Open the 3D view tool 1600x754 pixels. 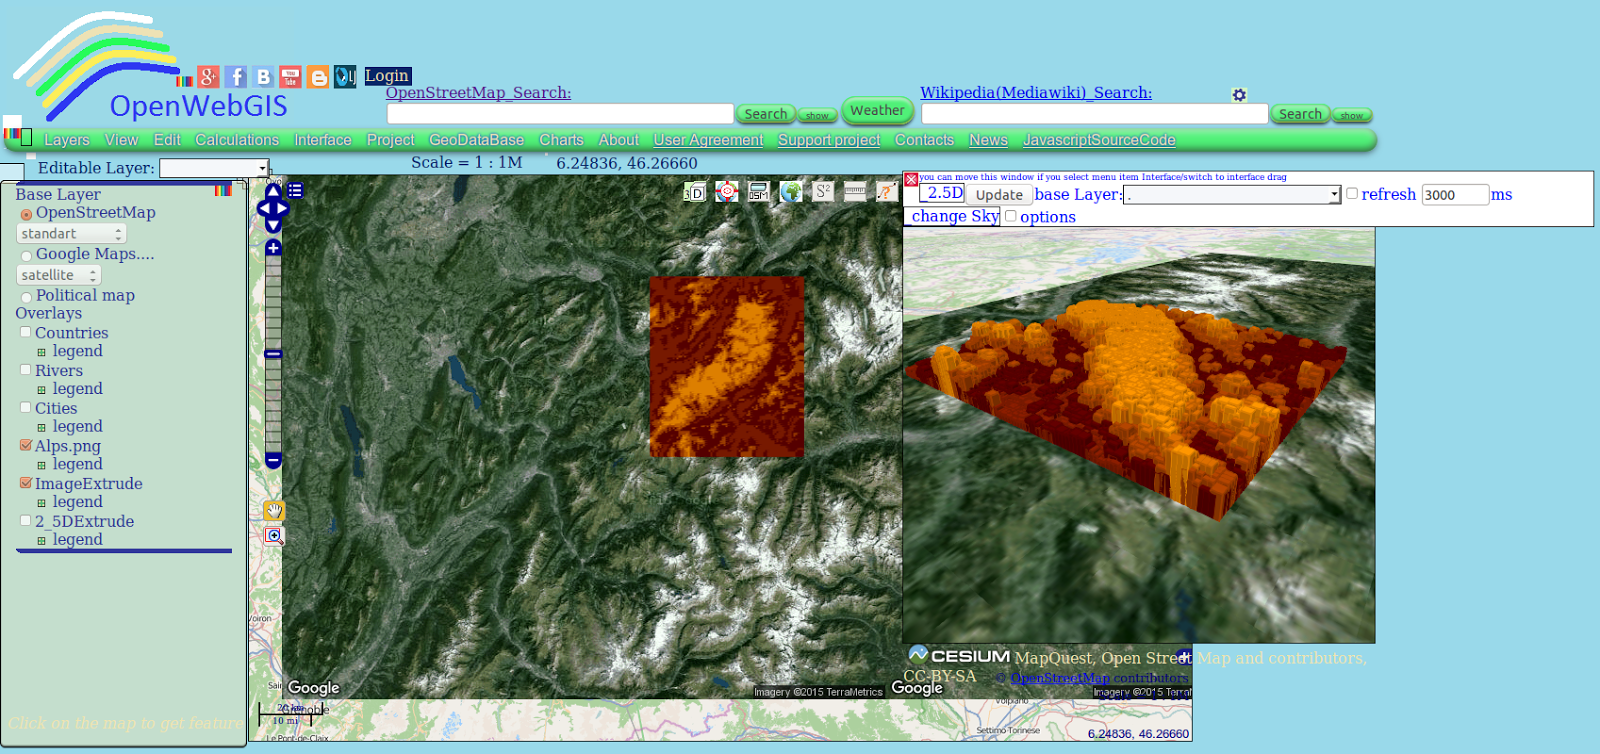695,192
